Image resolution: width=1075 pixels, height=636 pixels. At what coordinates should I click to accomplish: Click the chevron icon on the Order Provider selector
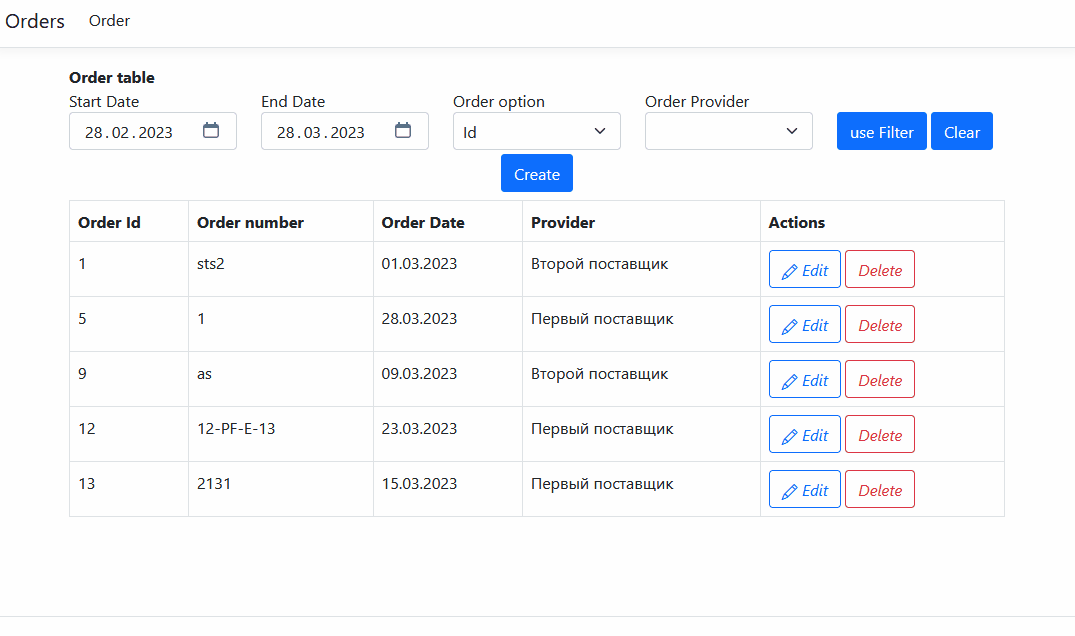(791, 130)
